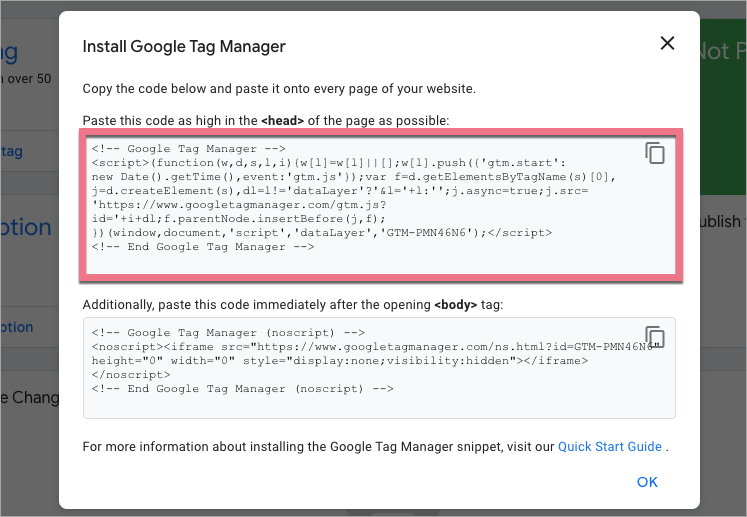Click the 'Copy the code below' instruction text
Screen dimensions: 747x517
[x=279, y=88]
